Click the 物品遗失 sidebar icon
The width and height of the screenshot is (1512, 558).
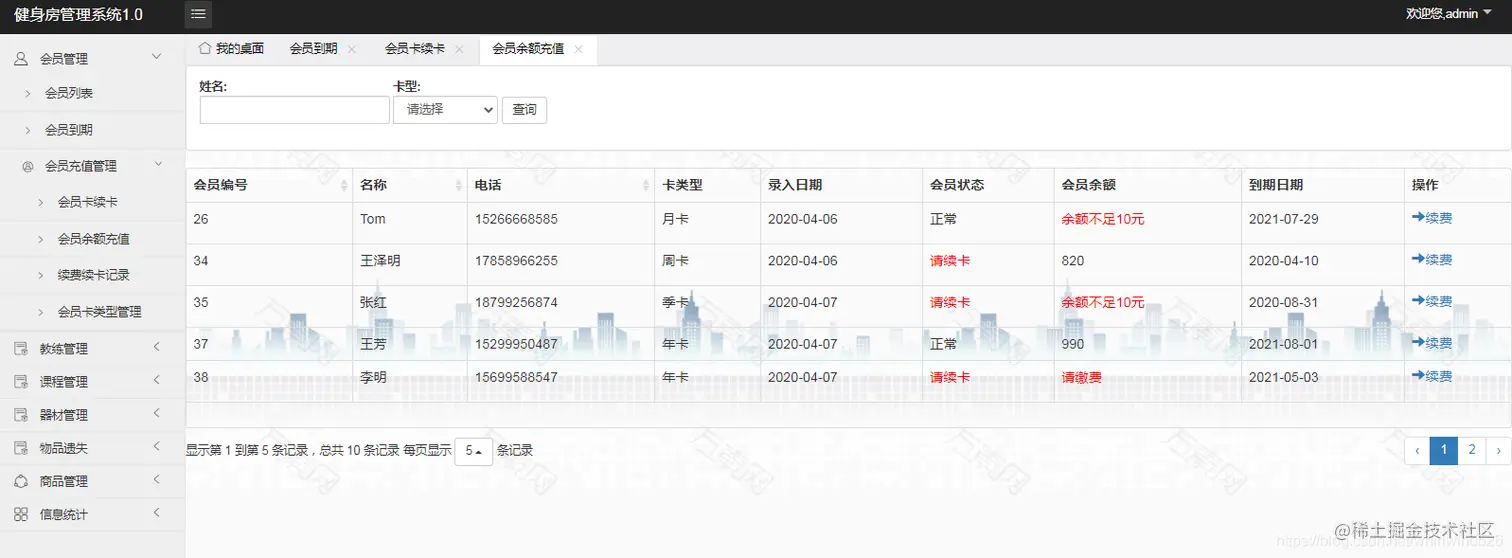coord(20,448)
